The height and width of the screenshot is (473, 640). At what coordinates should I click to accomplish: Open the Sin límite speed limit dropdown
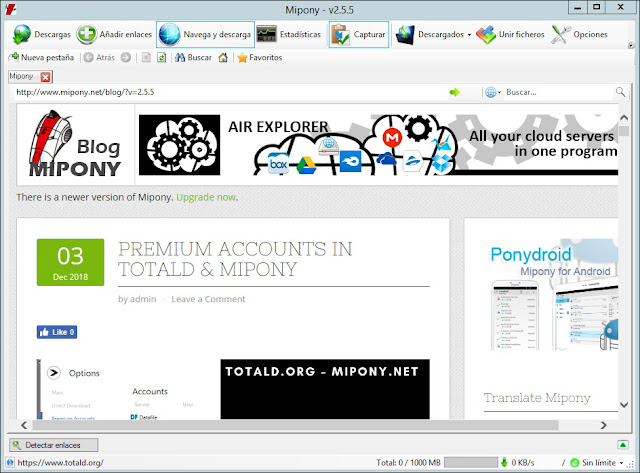[x=598, y=463]
